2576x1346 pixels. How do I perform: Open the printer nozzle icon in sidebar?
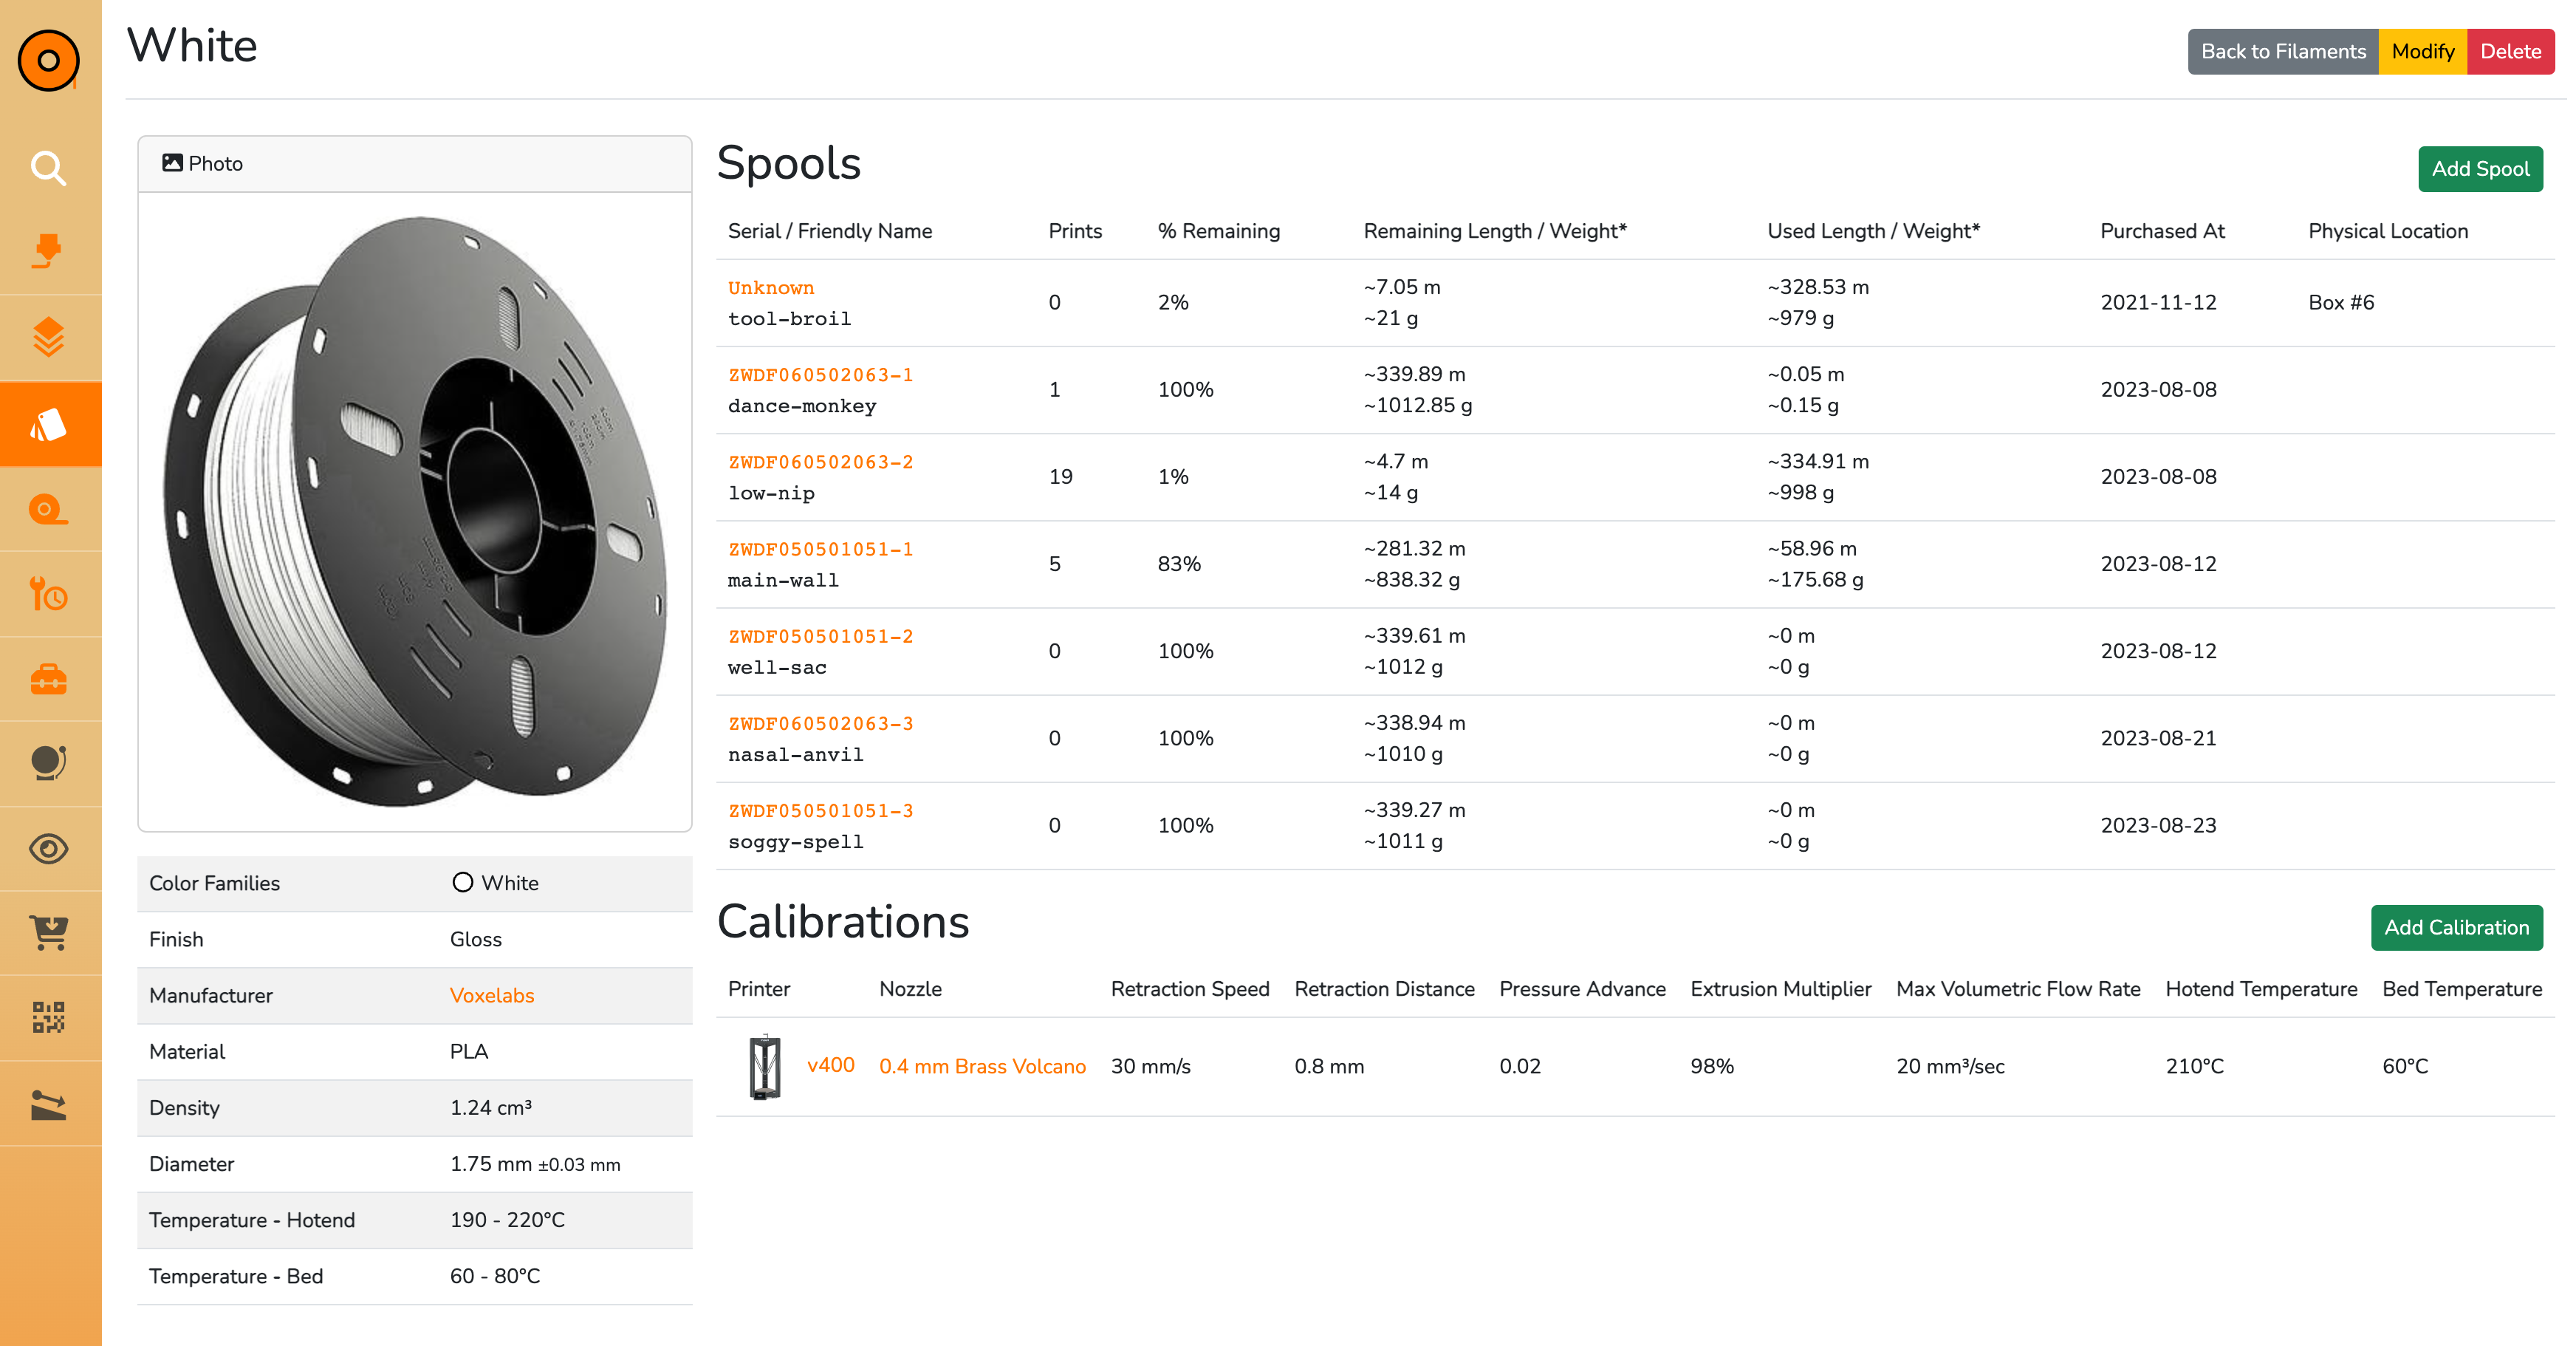48,252
